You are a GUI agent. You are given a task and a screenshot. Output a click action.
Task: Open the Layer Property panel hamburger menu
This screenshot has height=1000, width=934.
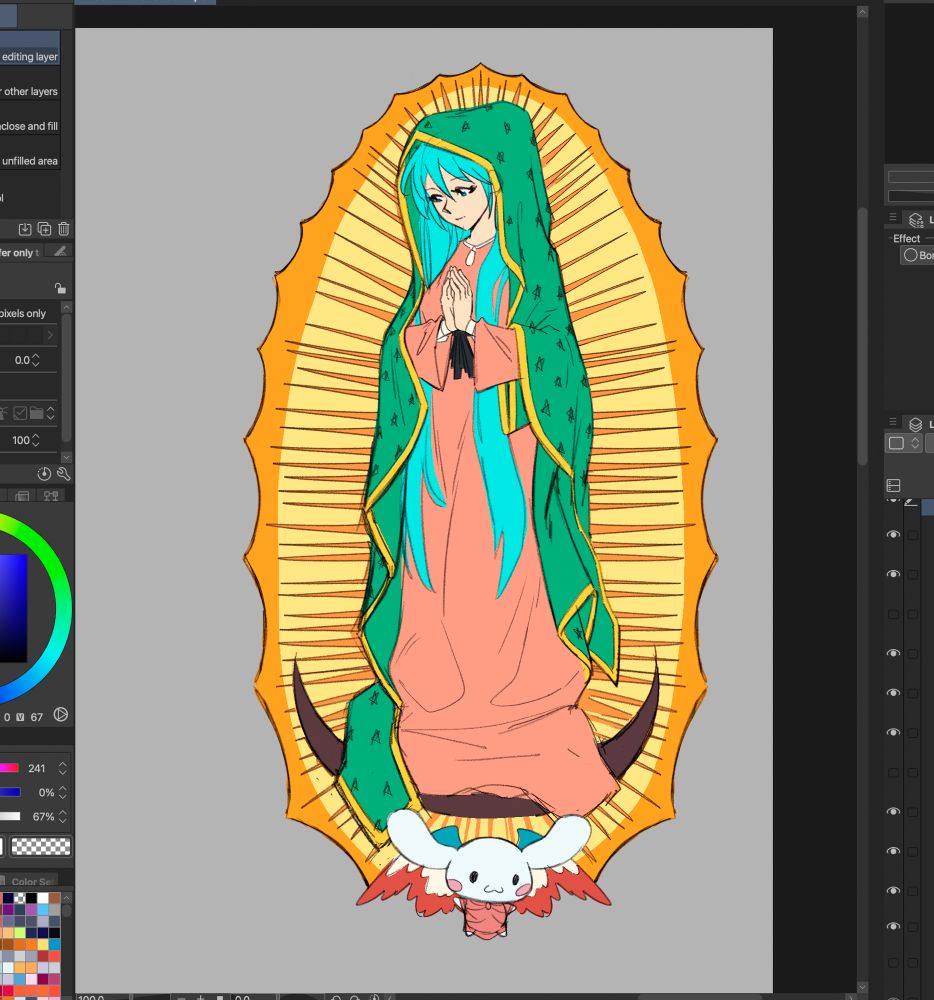click(x=893, y=217)
